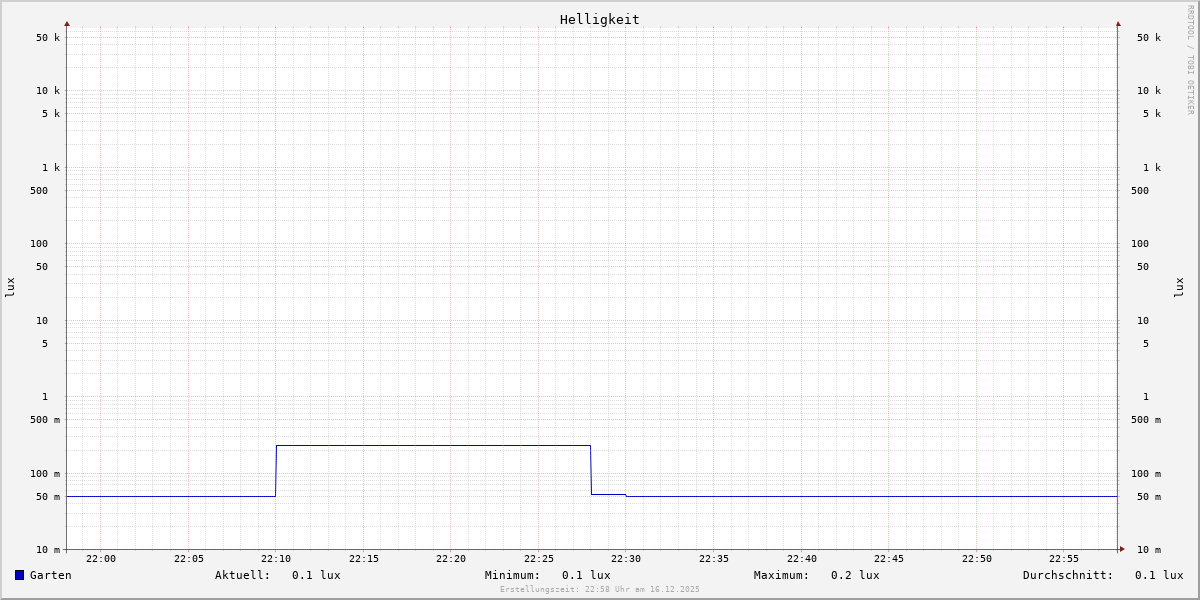1200x600 pixels.
Task: Select the 22:40 time axis label
Action: click(802, 559)
